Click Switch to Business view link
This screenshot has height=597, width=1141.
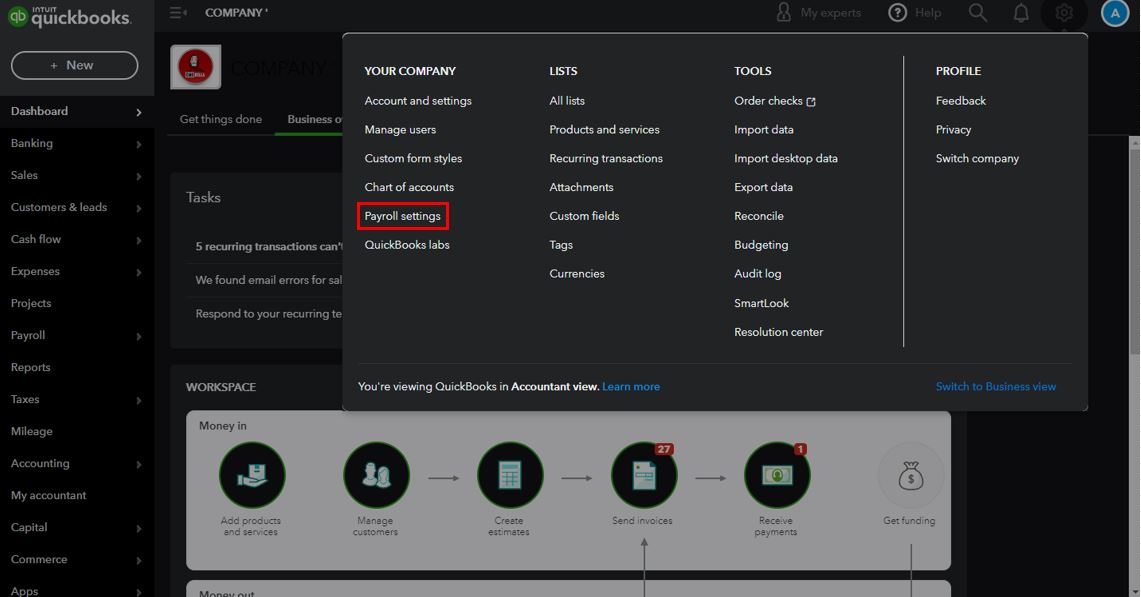pyautogui.click(x=995, y=387)
